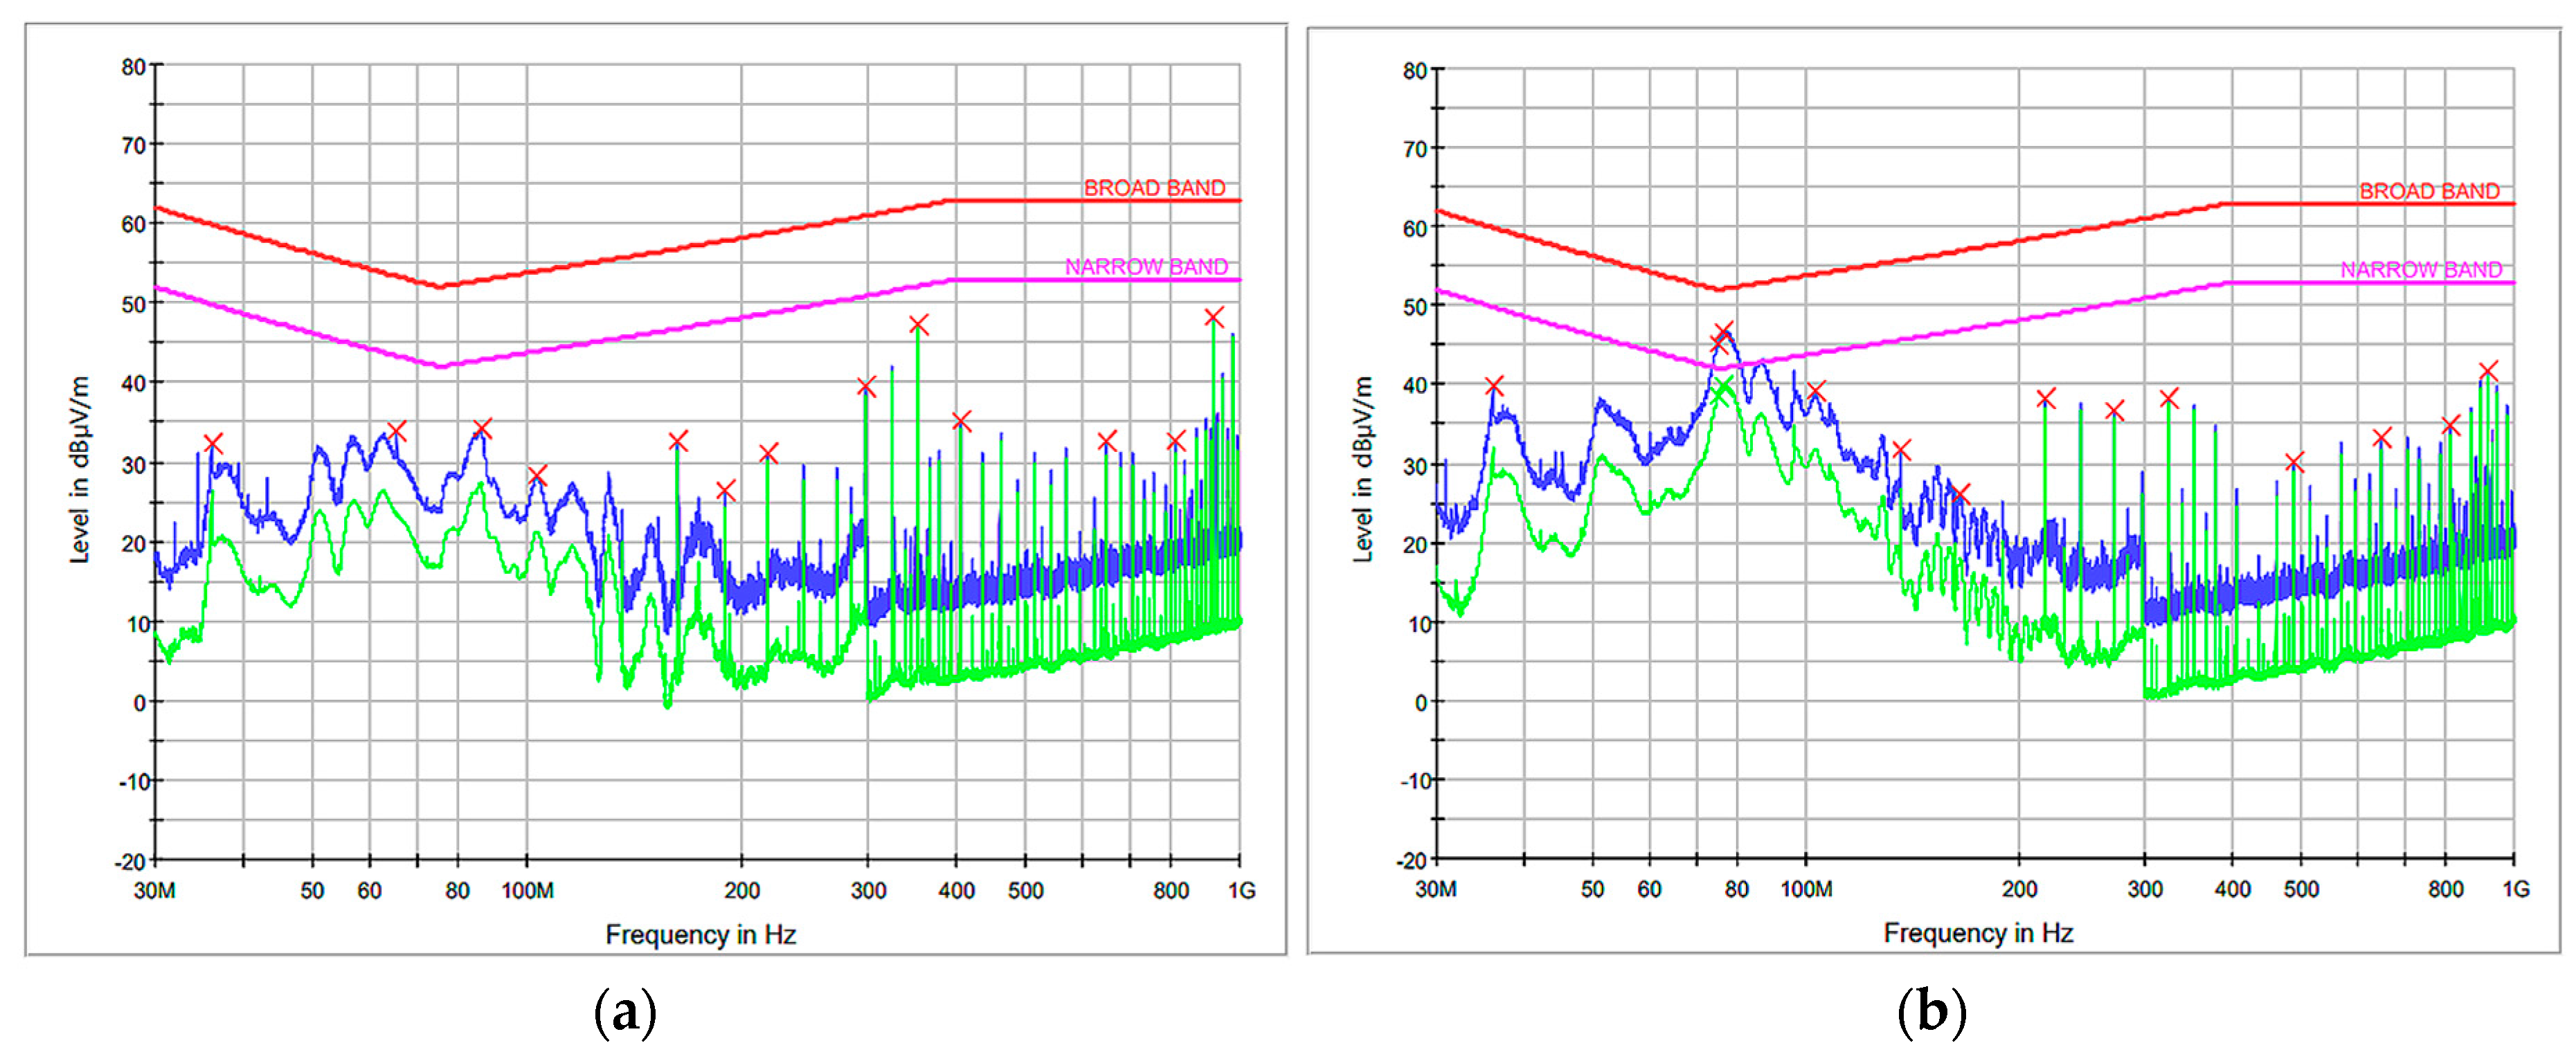
Task: Click the leftmost red X marker in chart (a)
Action: (x=212, y=443)
